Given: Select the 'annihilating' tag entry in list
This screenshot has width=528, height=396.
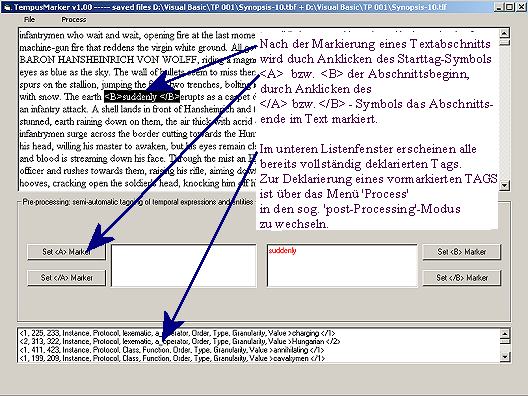Looking at the screenshot, I should point(172,350).
